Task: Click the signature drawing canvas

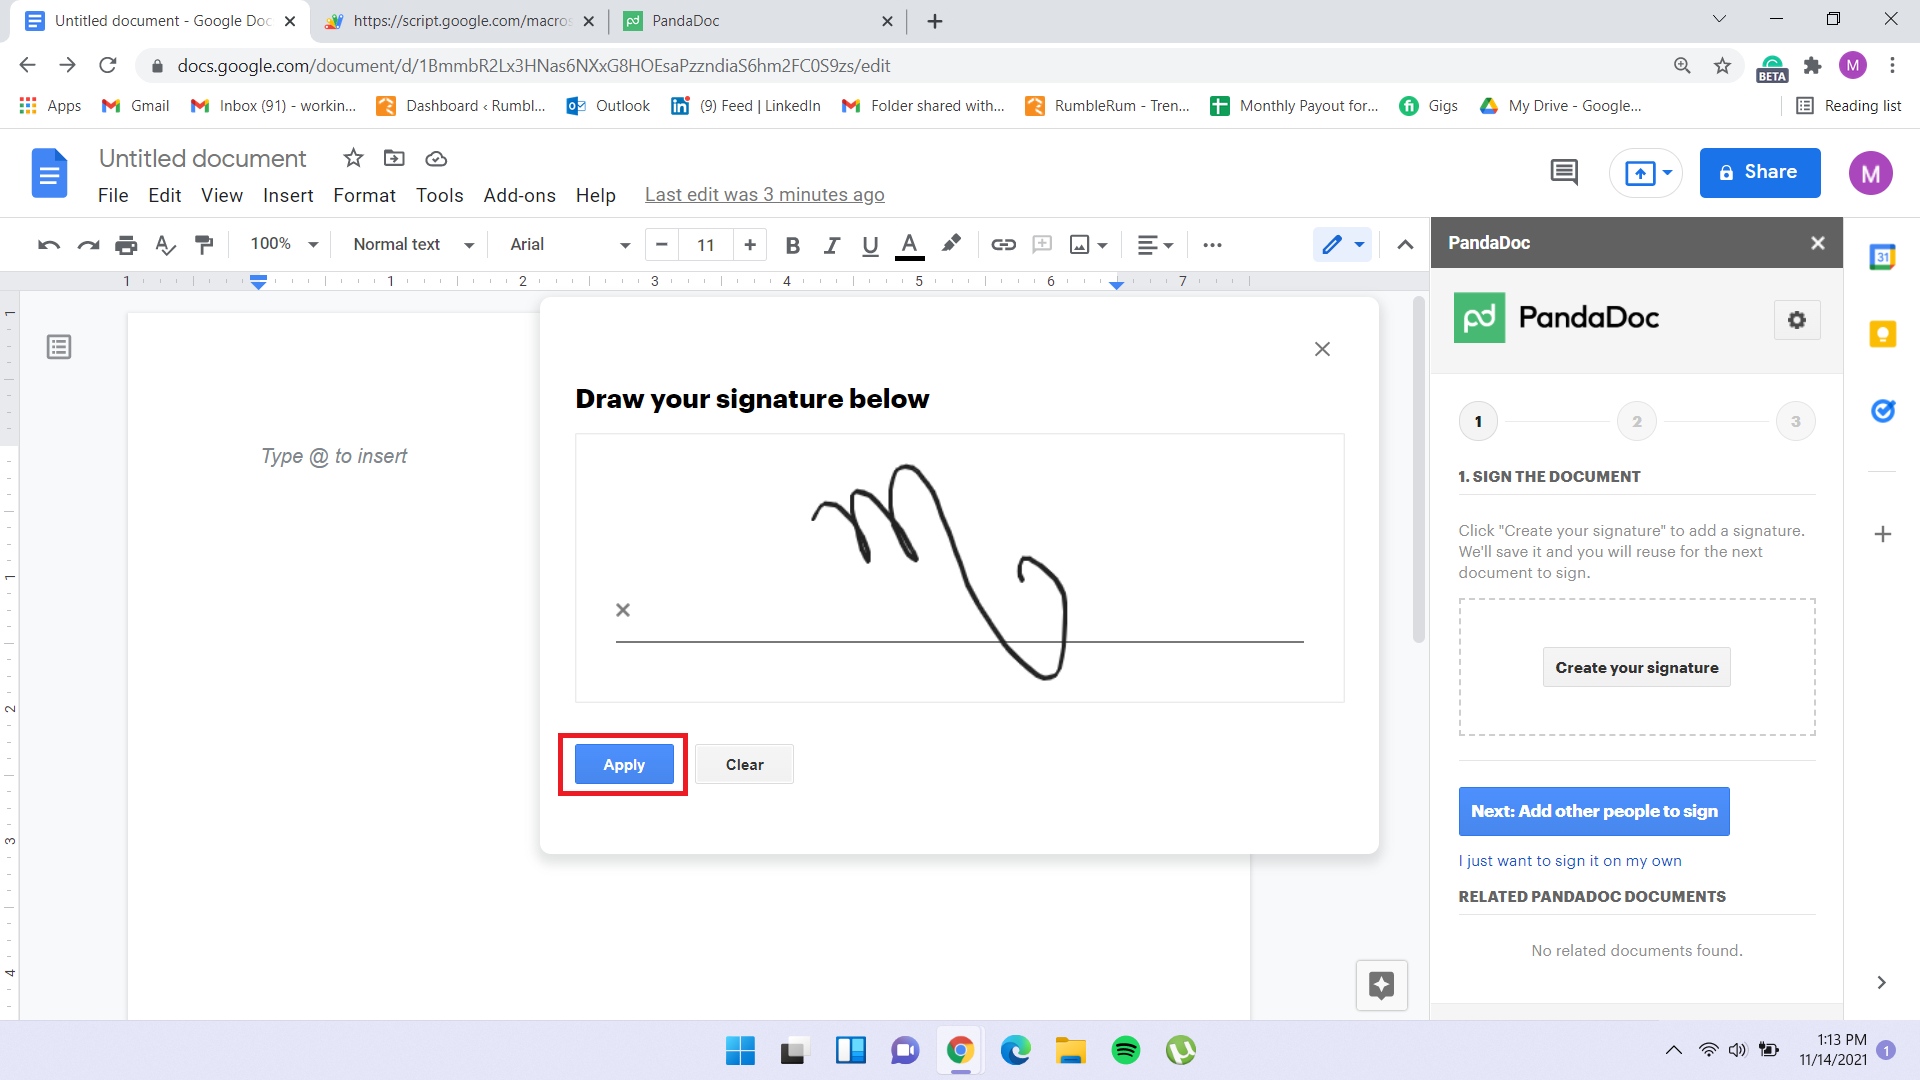Action: 959,568
